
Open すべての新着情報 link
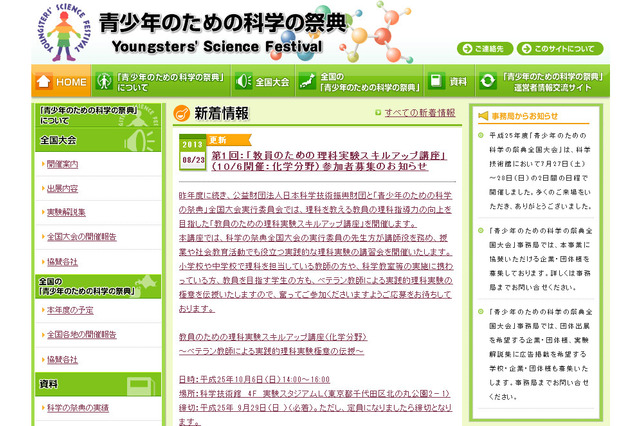pos(420,113)
